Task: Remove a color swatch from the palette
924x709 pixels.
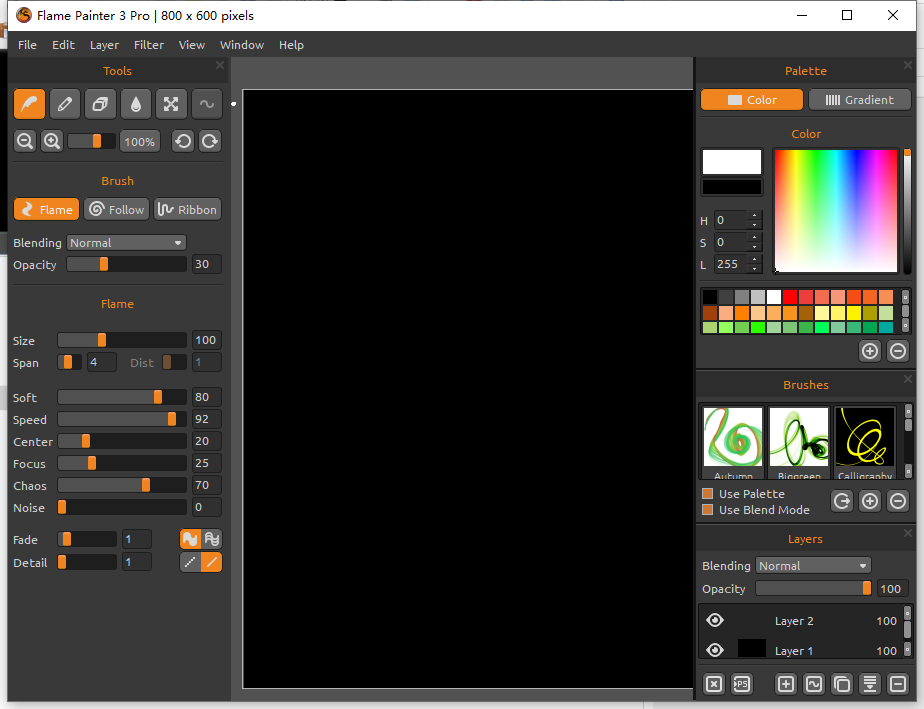Action: (x=897, y=351)
